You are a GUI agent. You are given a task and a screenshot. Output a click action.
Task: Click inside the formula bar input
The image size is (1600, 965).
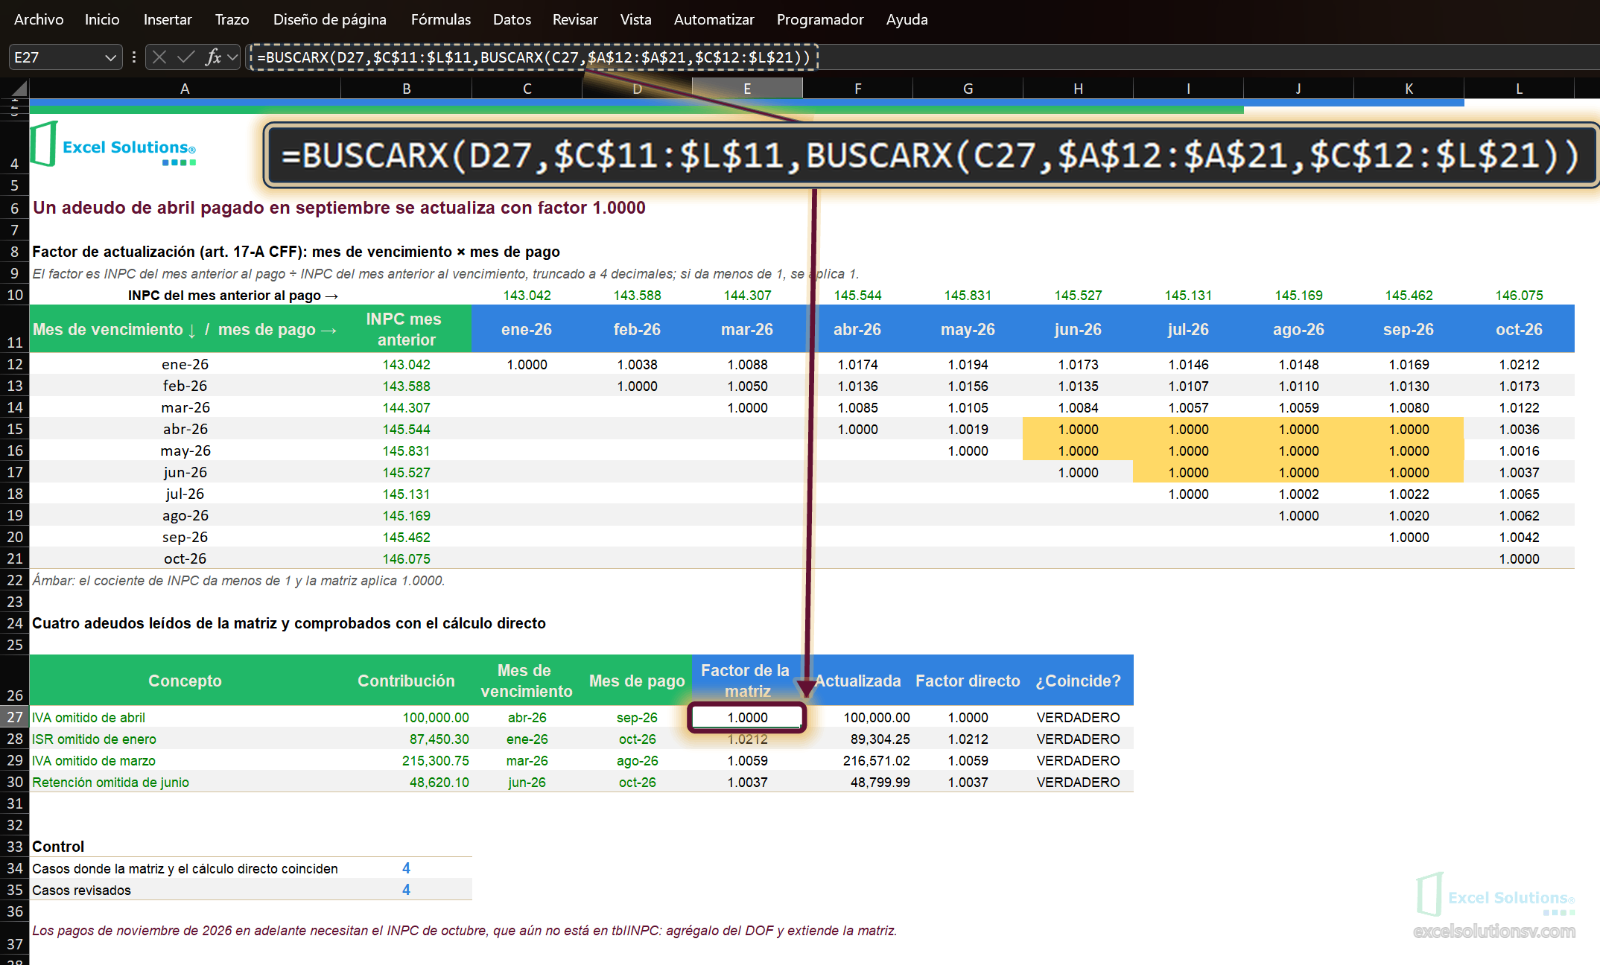920,57
